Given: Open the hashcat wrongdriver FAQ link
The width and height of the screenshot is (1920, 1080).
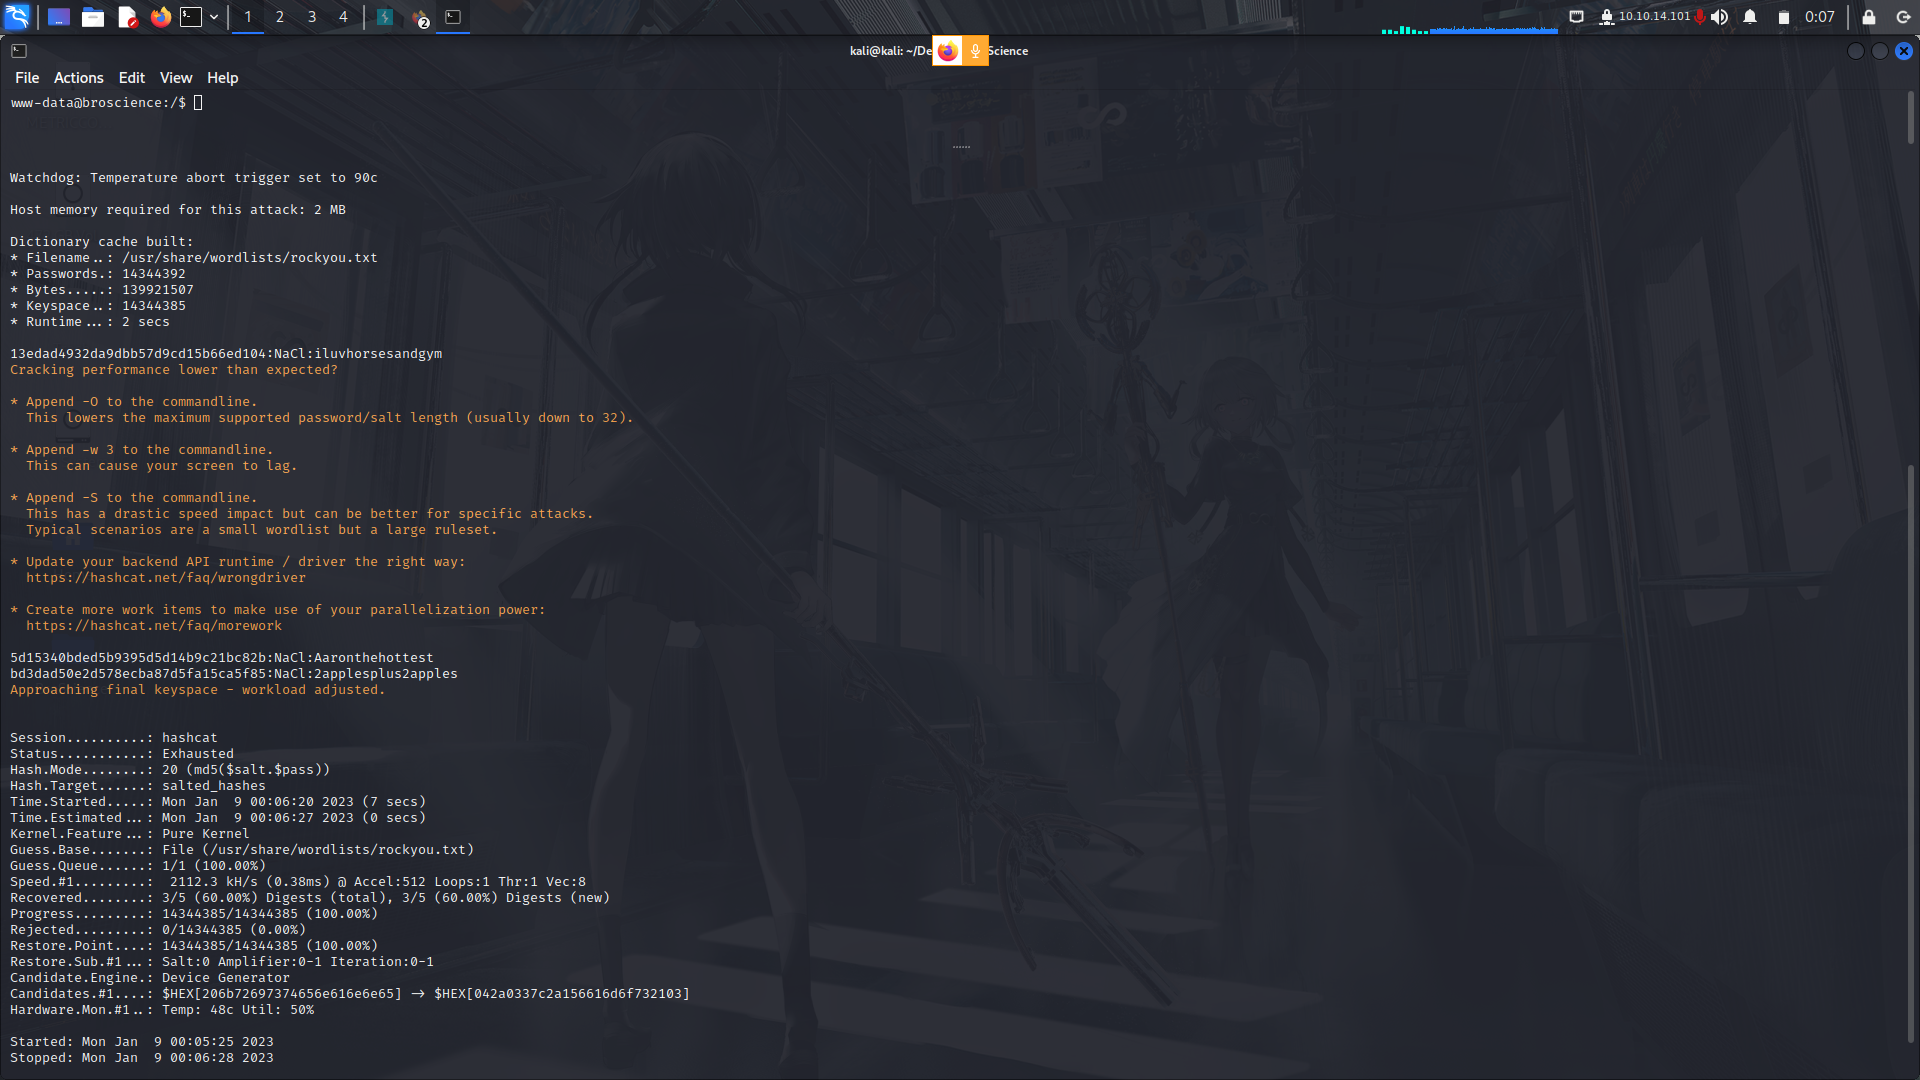Looking at the screenshot, I should click(x=166, y=577).
